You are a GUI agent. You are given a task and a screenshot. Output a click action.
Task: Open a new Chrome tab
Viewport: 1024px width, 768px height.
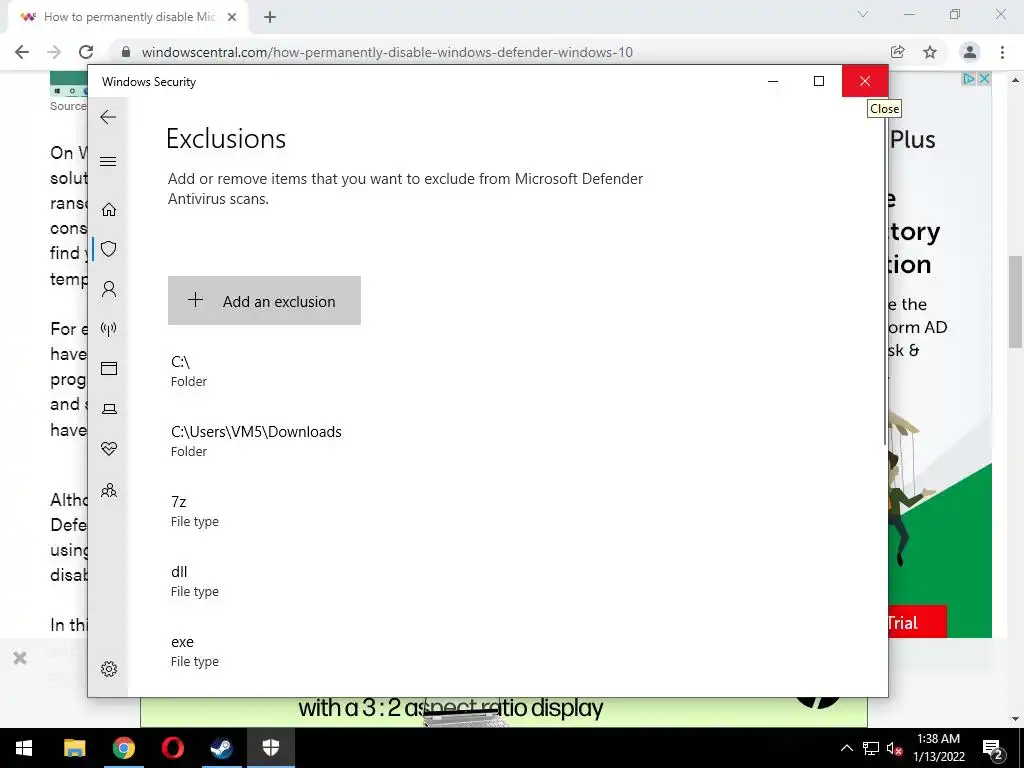point(270,17)
